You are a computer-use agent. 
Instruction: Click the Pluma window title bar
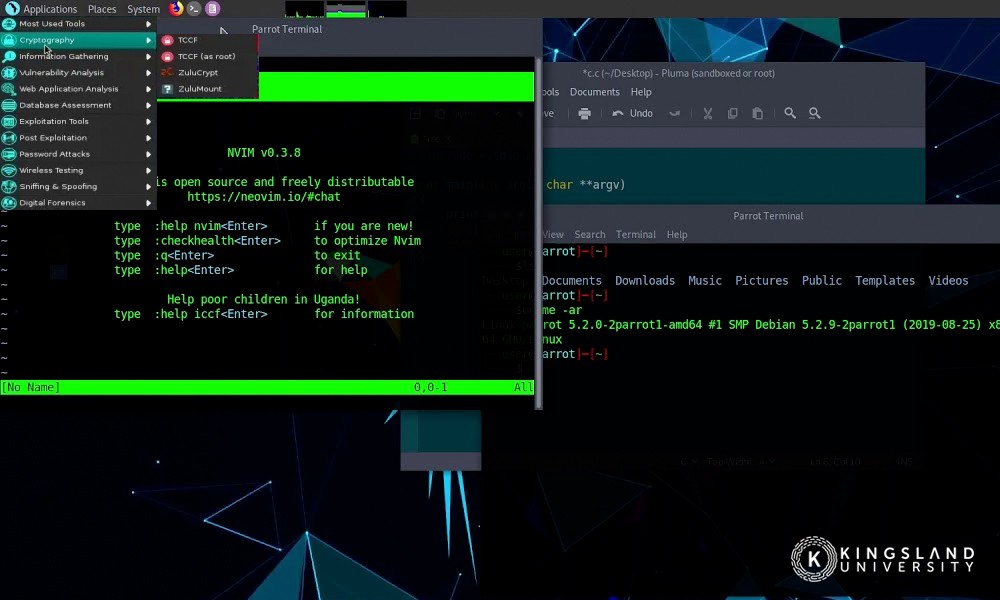(x=679, y=73)
